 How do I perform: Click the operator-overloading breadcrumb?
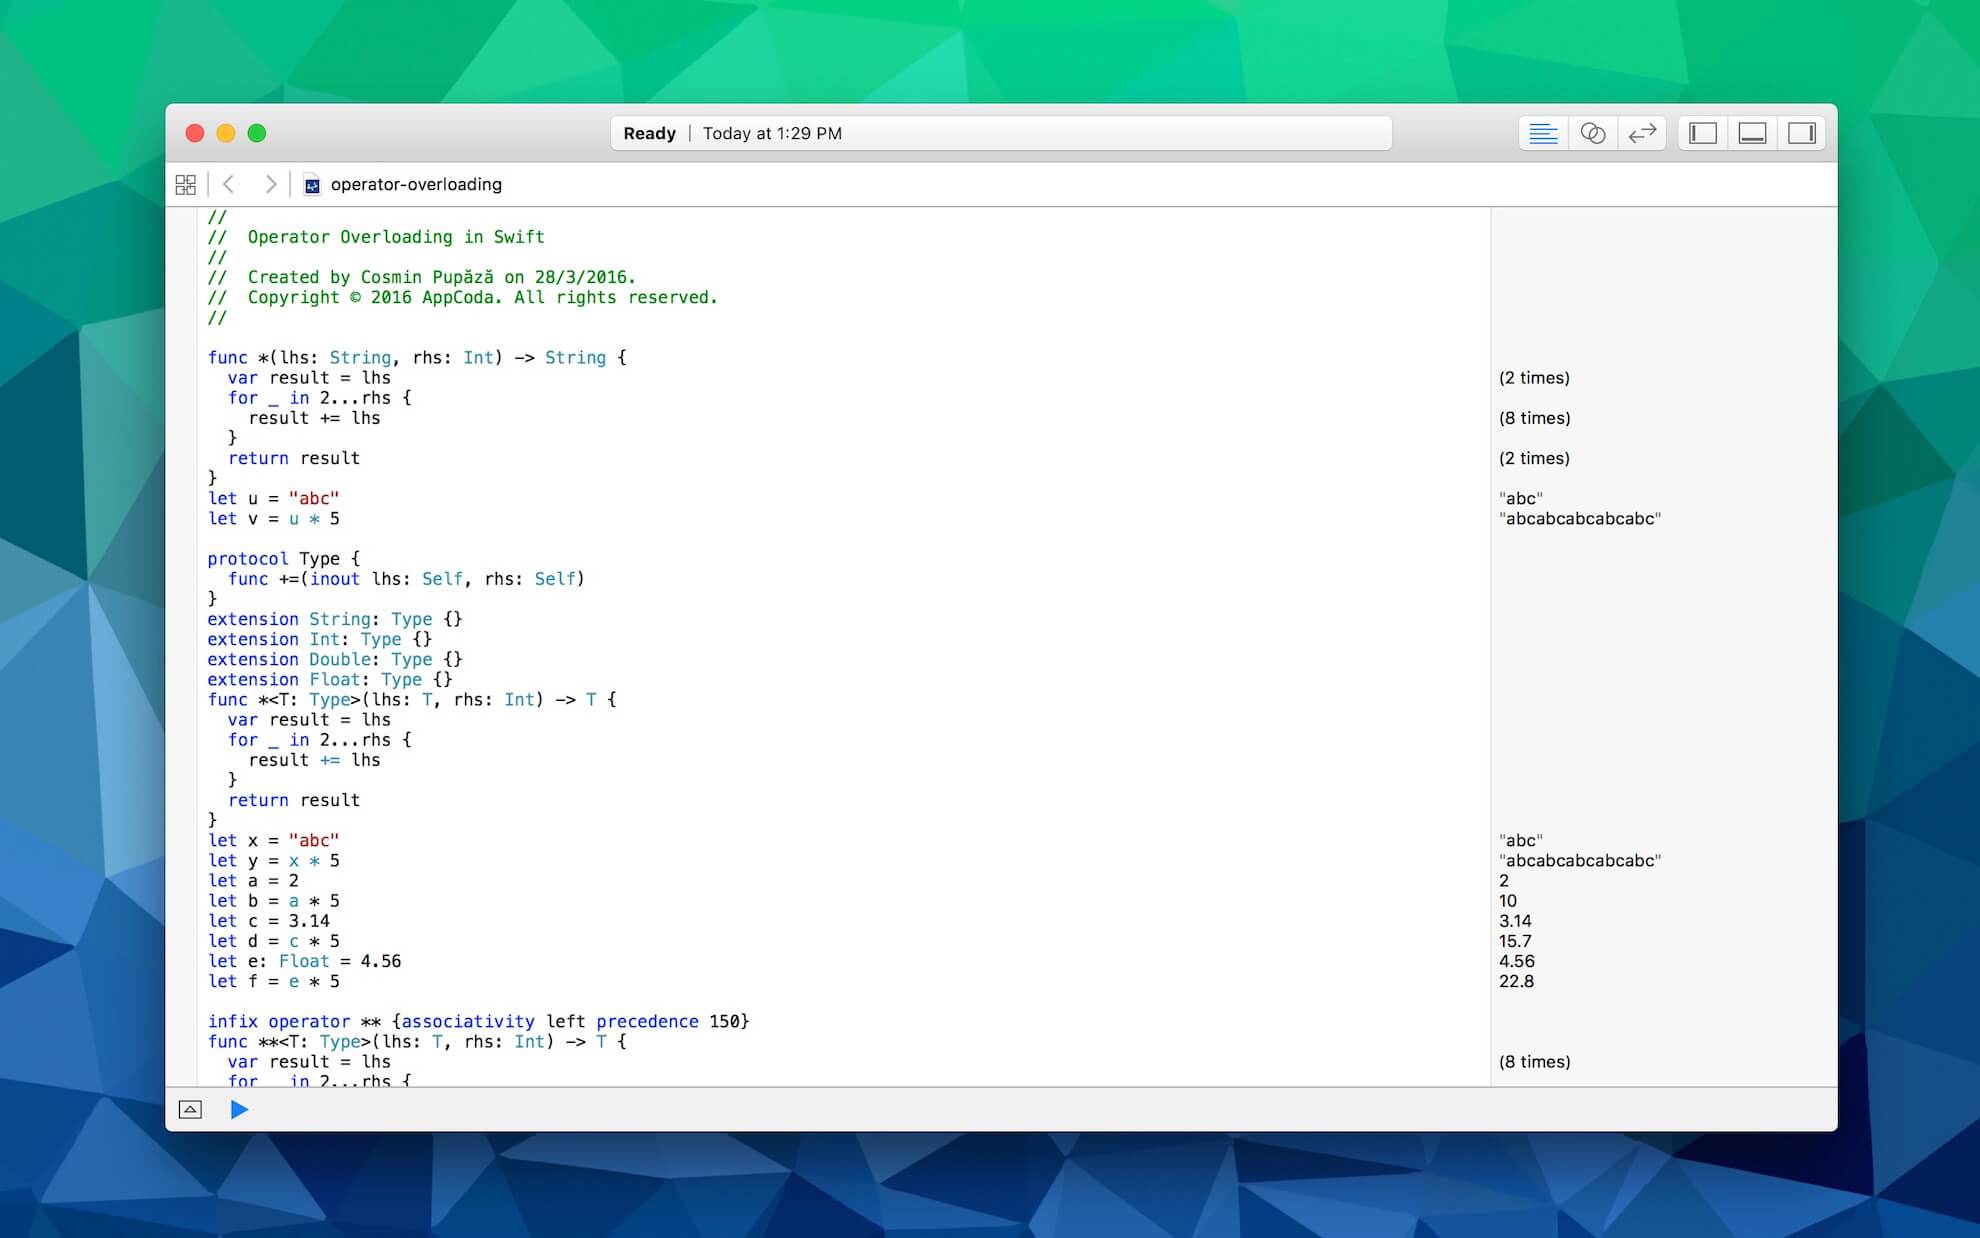[416, 184]
